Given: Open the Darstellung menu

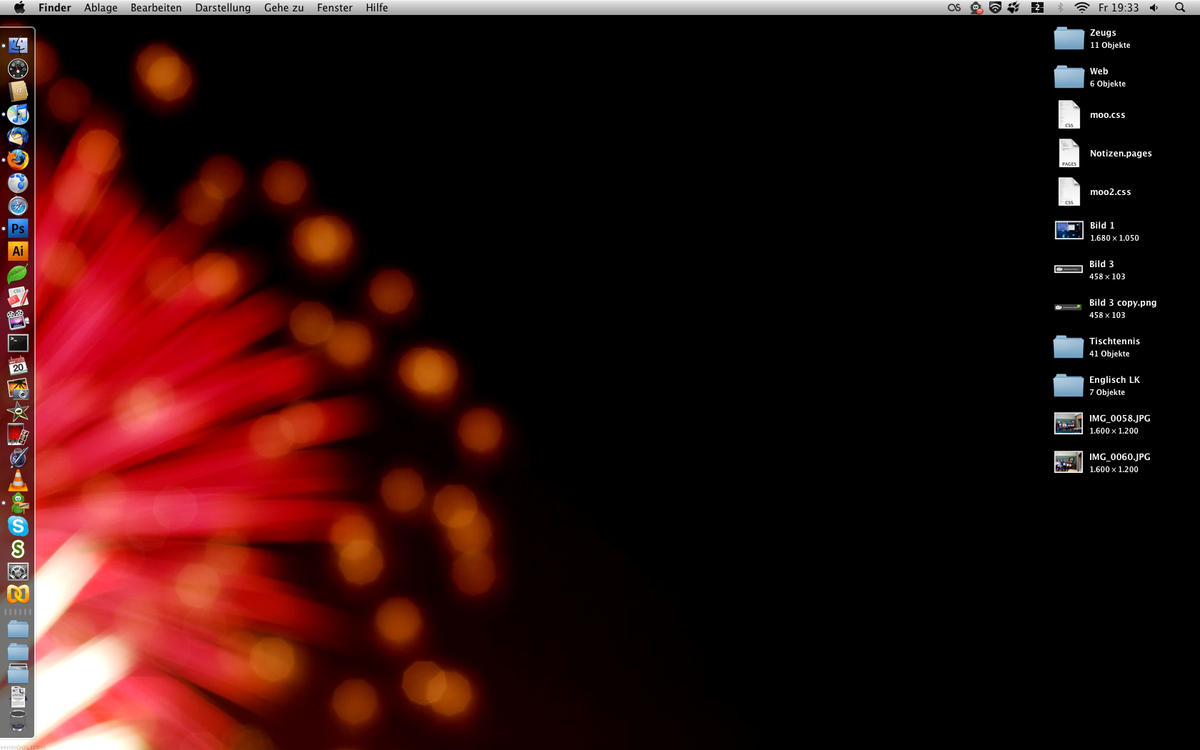Looking at the screenshot, I should pyautogui.click(x=223, y=8).
